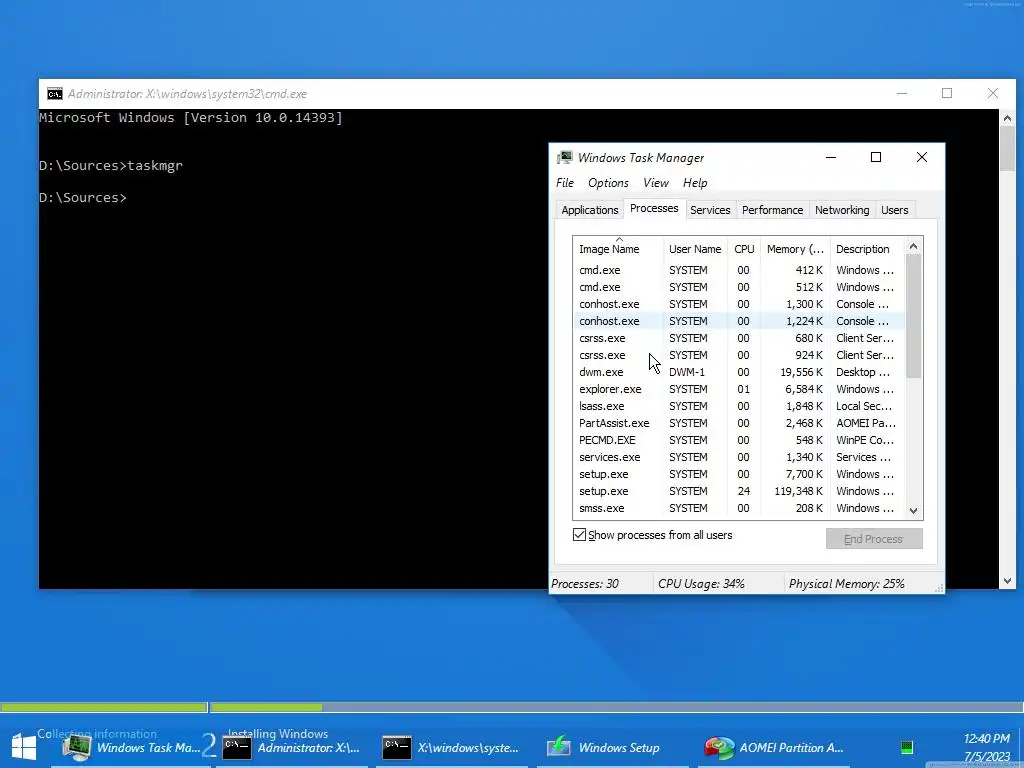Click the first green setup progress bar
Screen dimensions: 1024x768
[x=103, y=707]
